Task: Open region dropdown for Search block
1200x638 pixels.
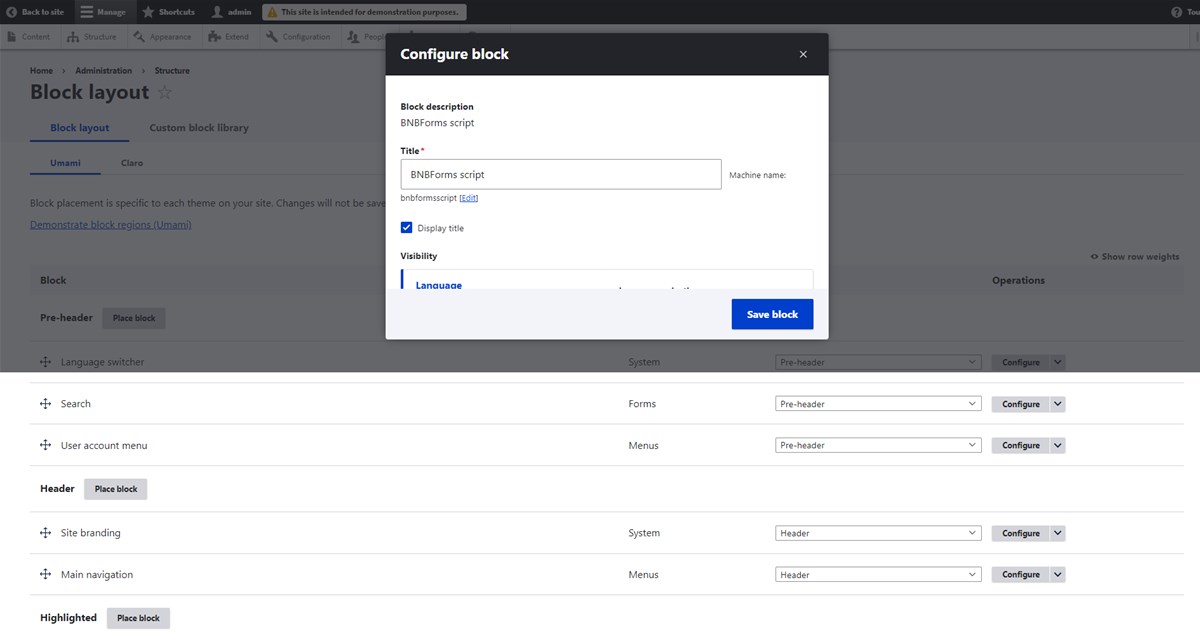Action: [x=878, y=404]
